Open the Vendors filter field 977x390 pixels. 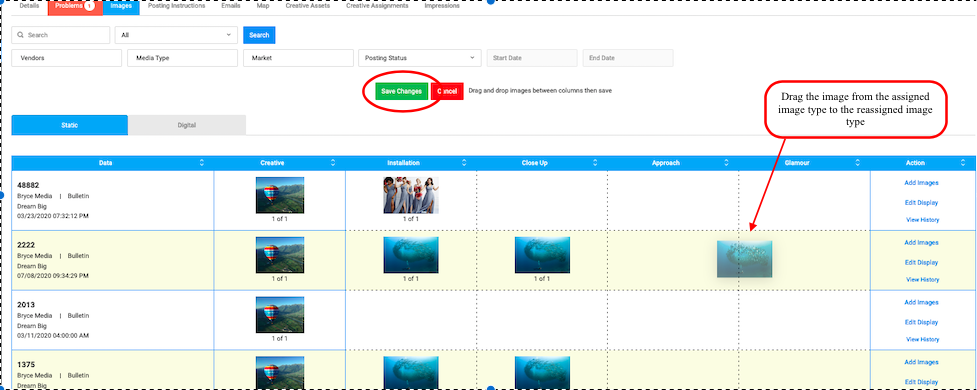pos(67,58)
